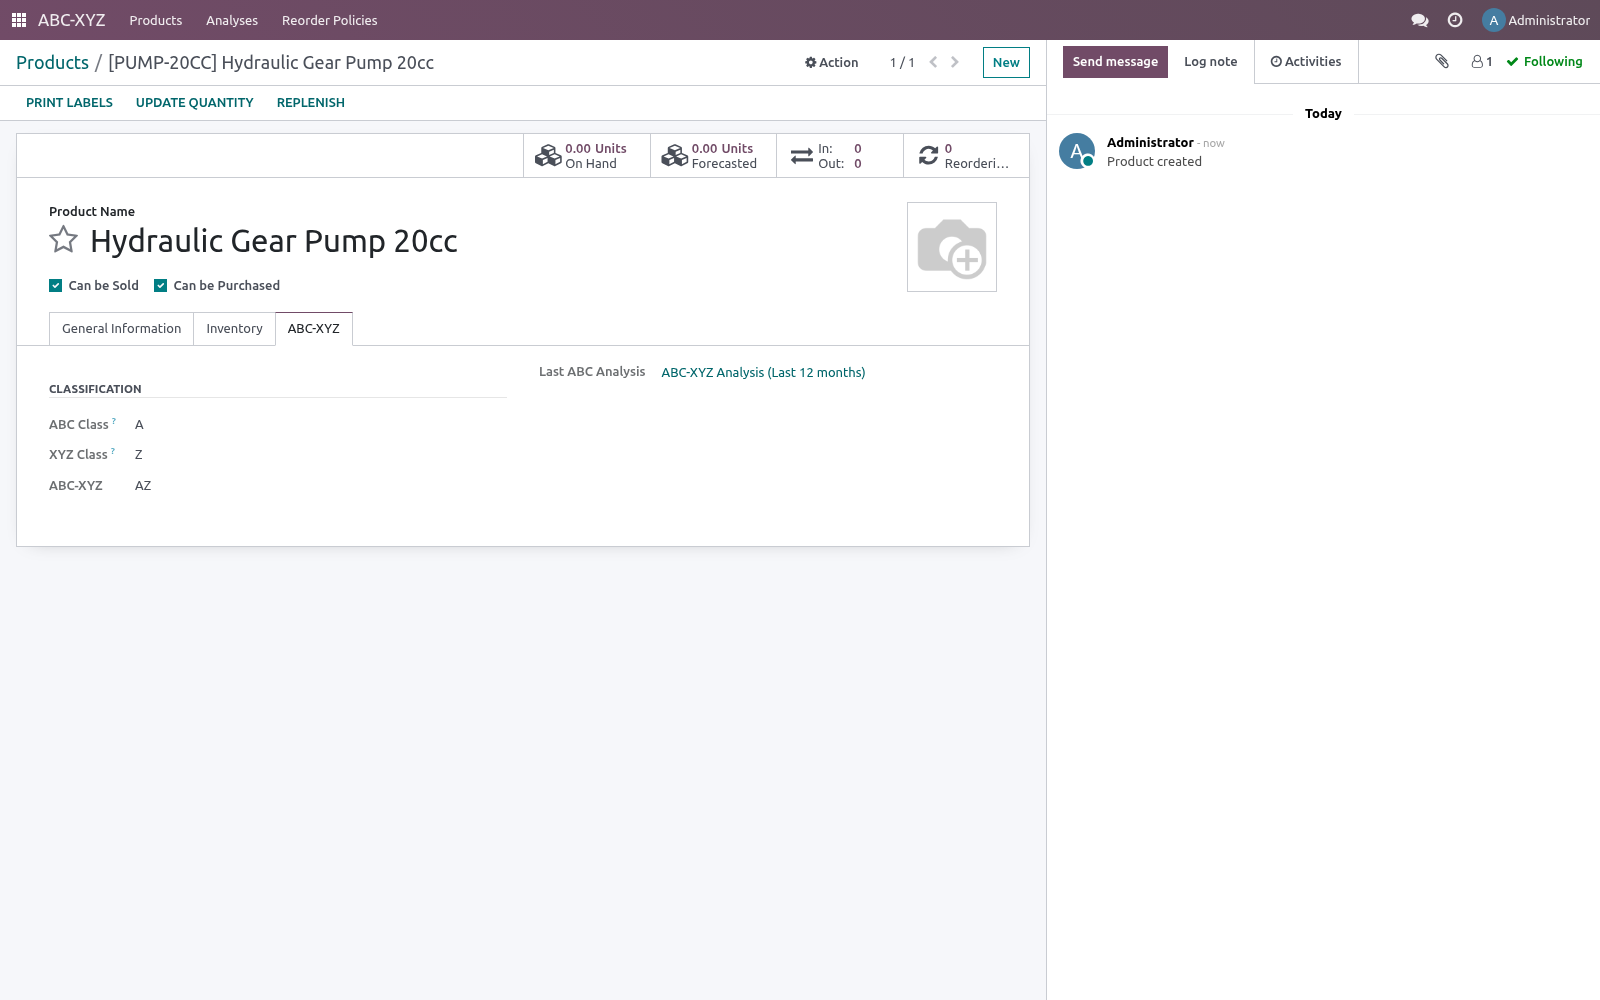Open the Analyses menu

232,20
